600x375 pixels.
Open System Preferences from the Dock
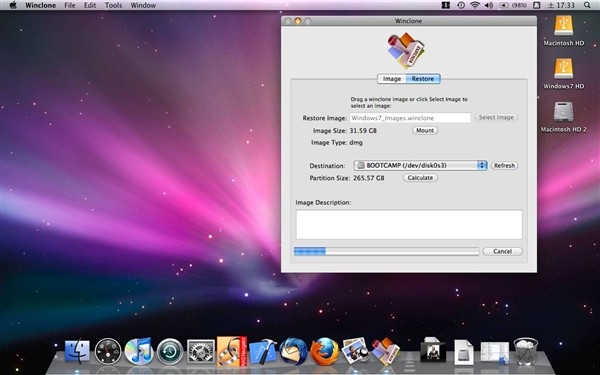coord(201,351)
